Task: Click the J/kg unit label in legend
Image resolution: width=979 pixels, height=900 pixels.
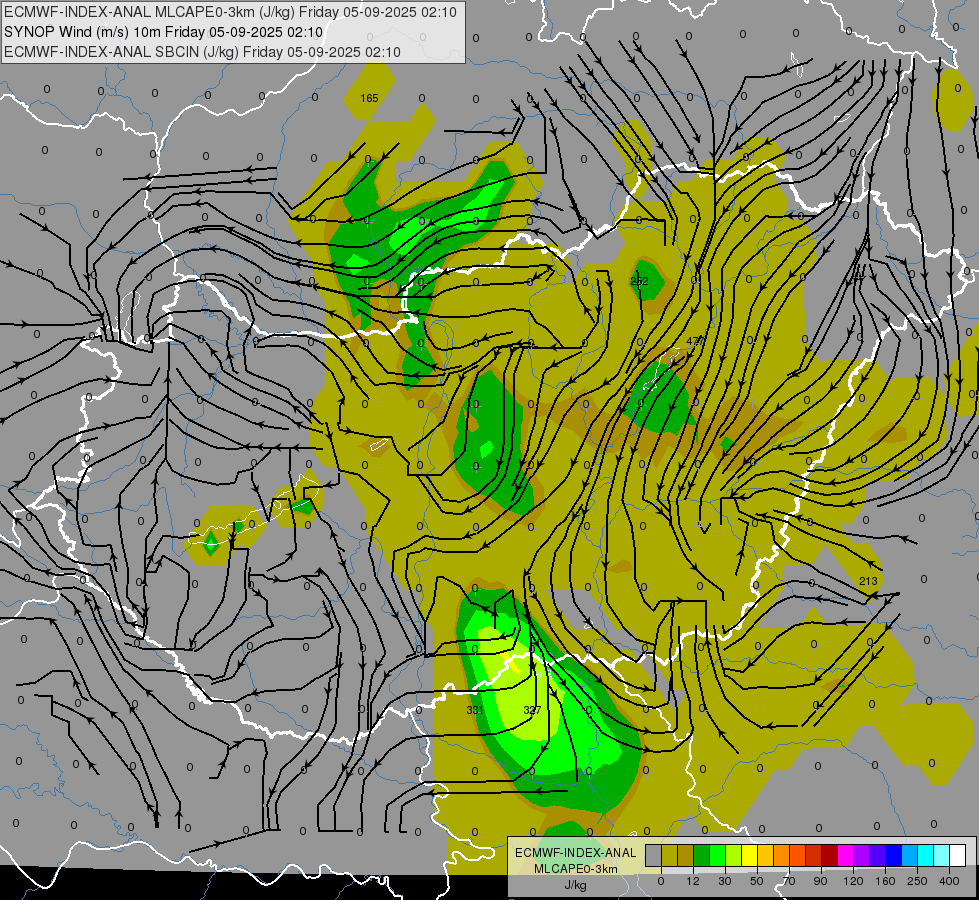Action: tap(575, 885)
